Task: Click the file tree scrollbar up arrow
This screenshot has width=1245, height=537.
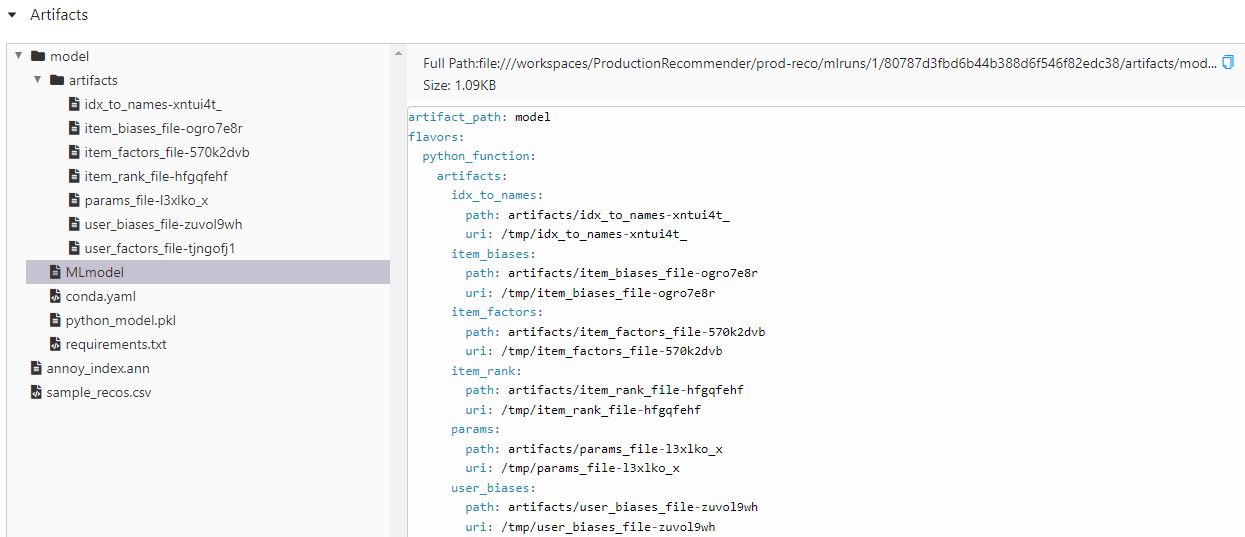Action: click(x=399, y=53)
